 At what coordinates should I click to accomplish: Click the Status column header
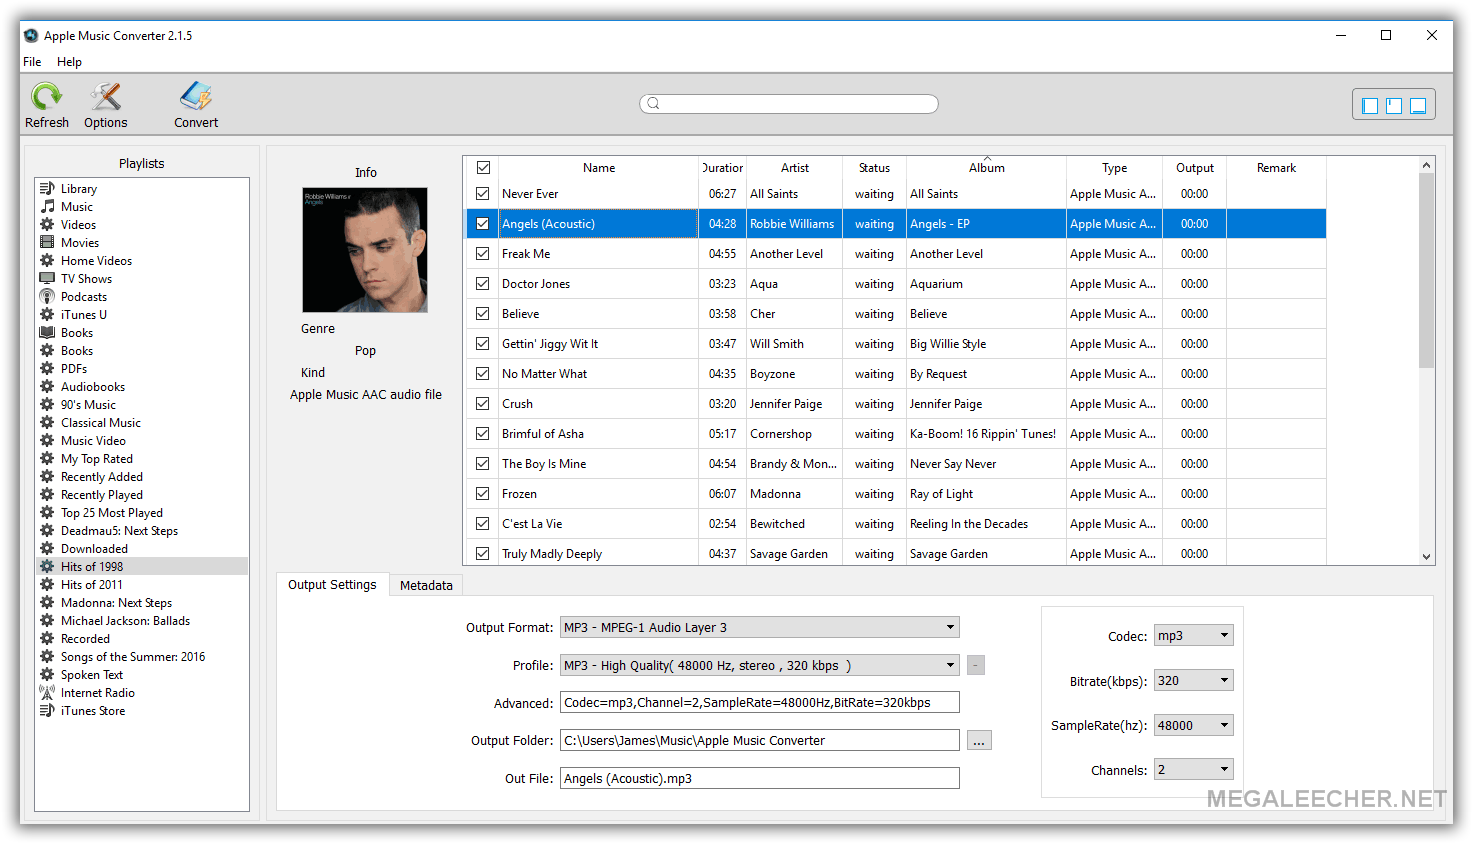[874, 168]
